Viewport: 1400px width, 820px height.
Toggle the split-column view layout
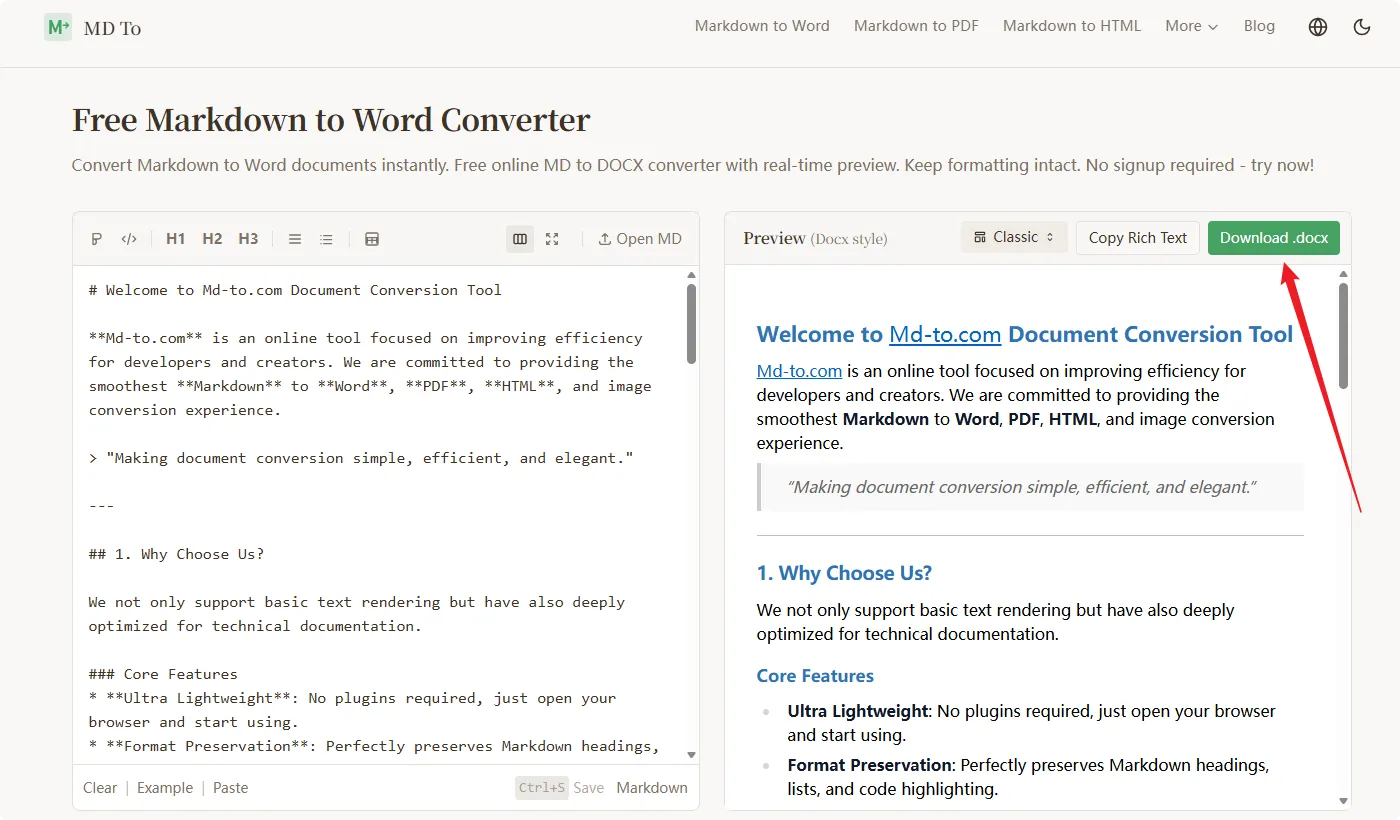520,239
